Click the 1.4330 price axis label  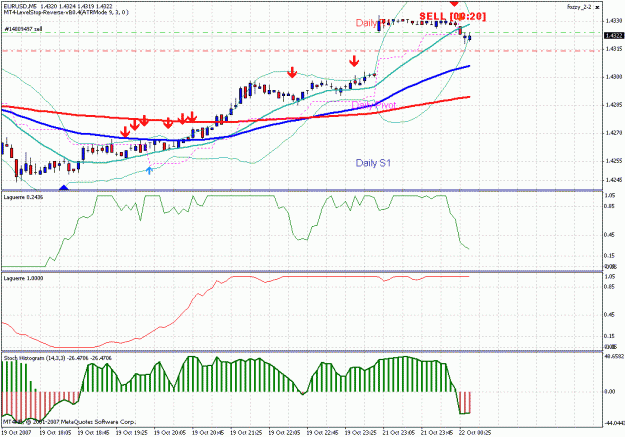[613, 20]
